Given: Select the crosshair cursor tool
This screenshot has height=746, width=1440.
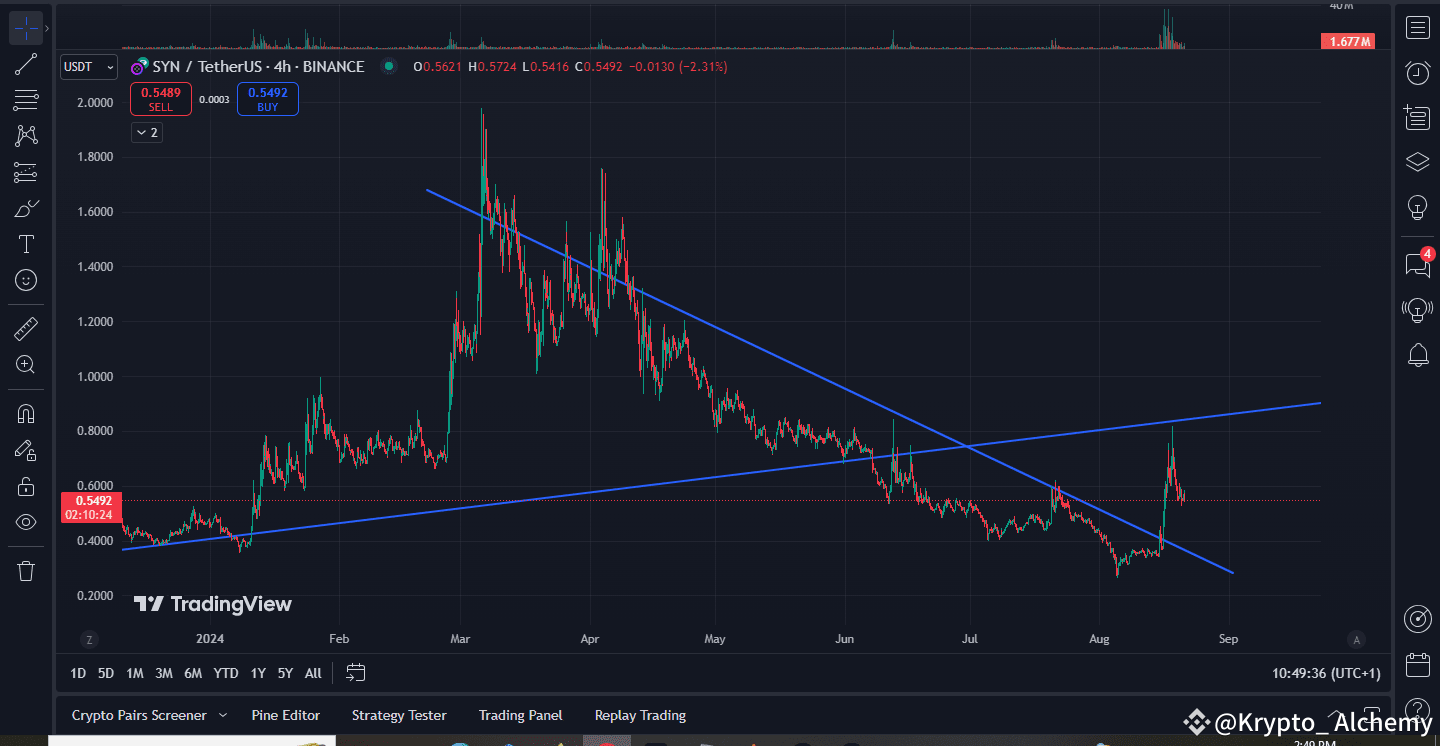Looking at the screenshot, I should pyautogui.click(x=25, y=27).
